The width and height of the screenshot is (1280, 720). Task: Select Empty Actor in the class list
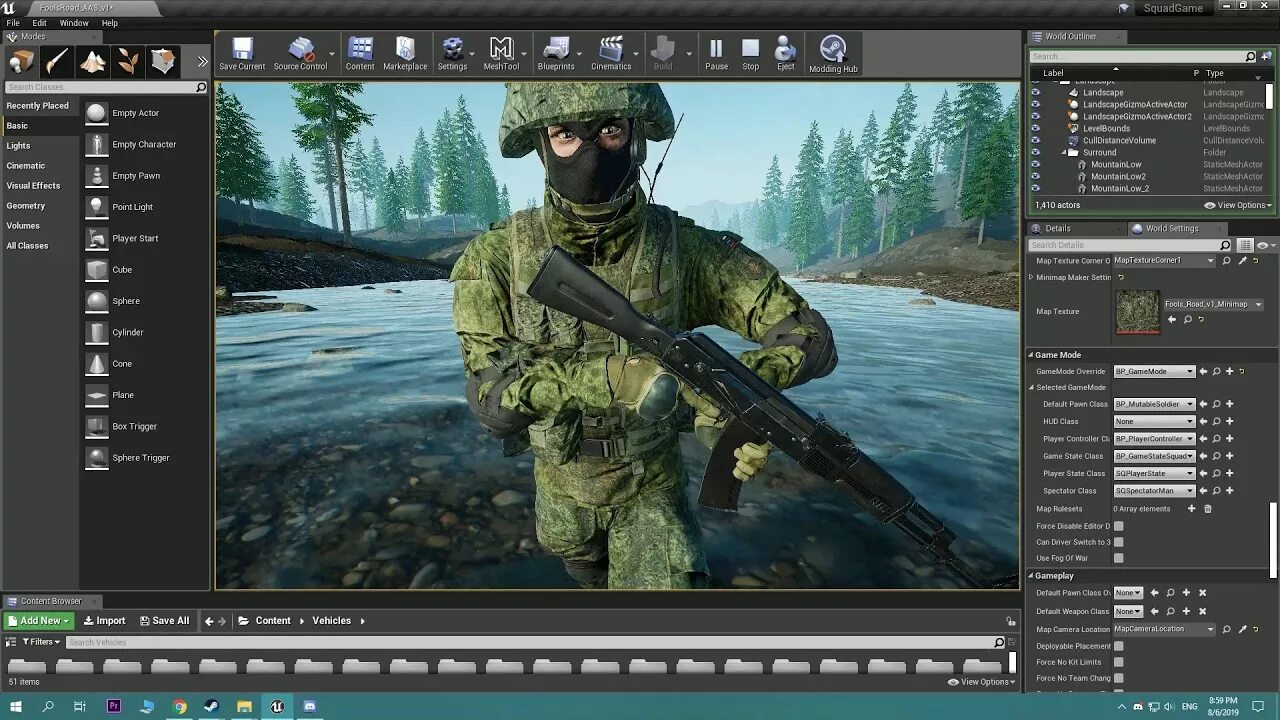coord(136,113)
